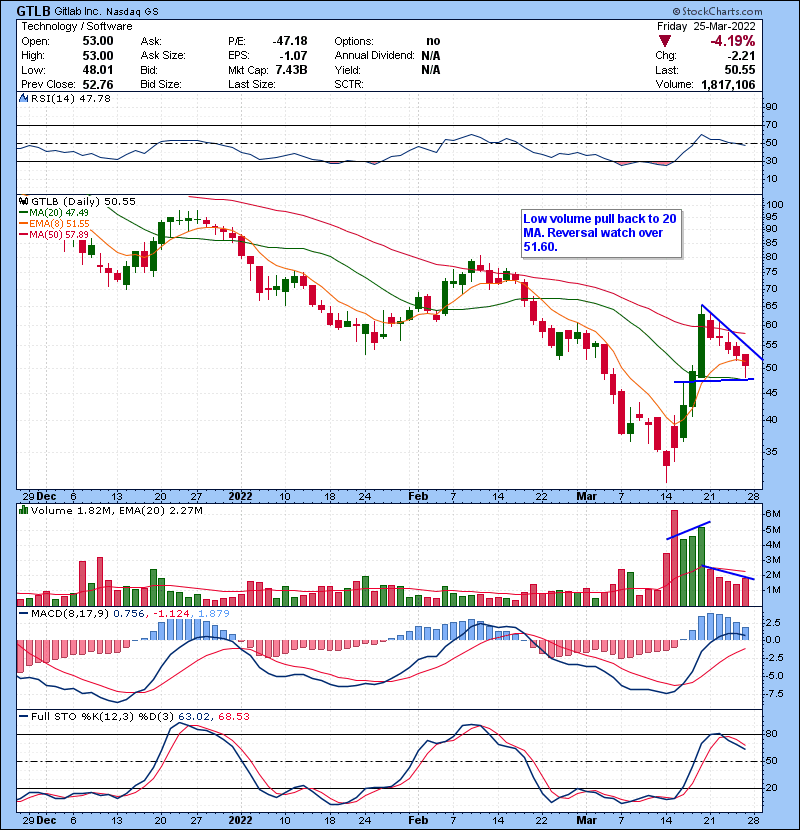
Task: Click the 'RSI(14) 47.78' indicator label
Action: [x=71, y=98]
